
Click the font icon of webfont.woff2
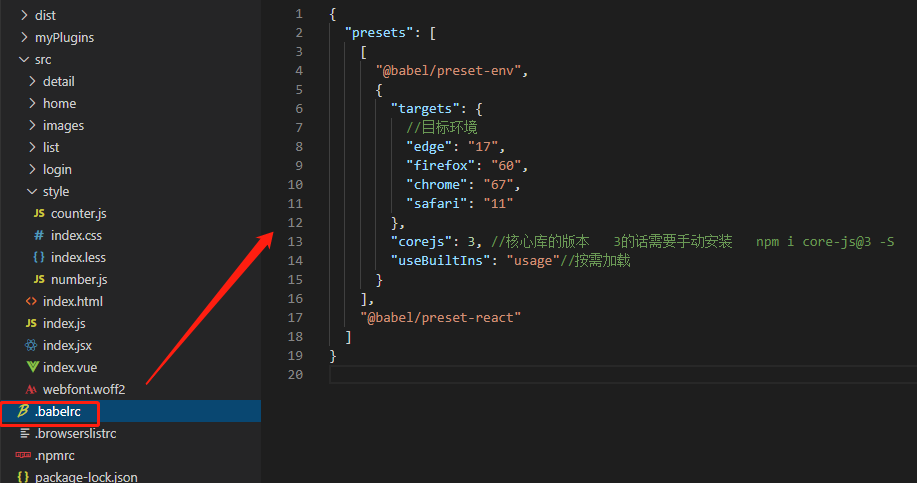click(31, 389)
